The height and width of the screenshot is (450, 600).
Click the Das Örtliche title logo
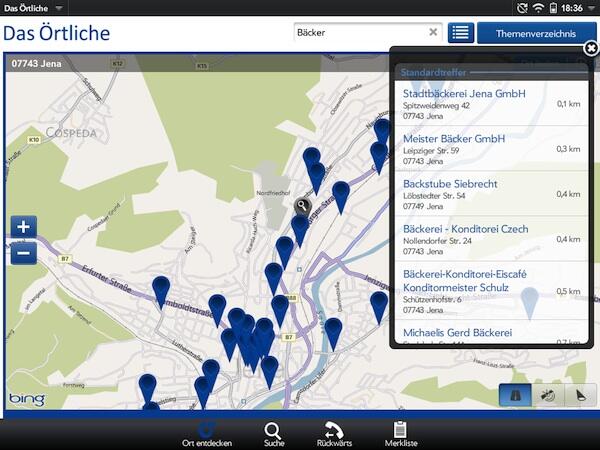pyautogui.click(x=57, y=33)
